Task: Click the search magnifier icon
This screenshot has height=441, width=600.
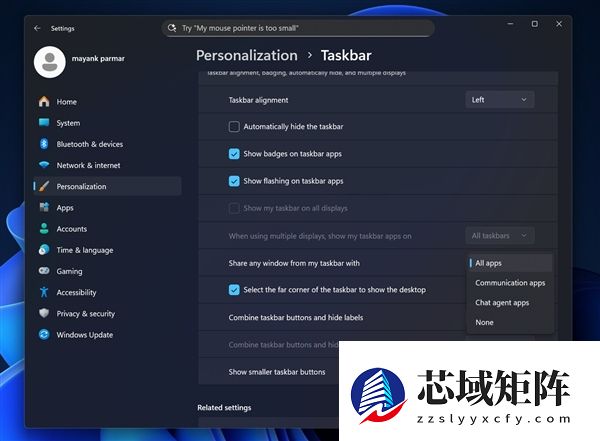Action: [x=172, y=28]
